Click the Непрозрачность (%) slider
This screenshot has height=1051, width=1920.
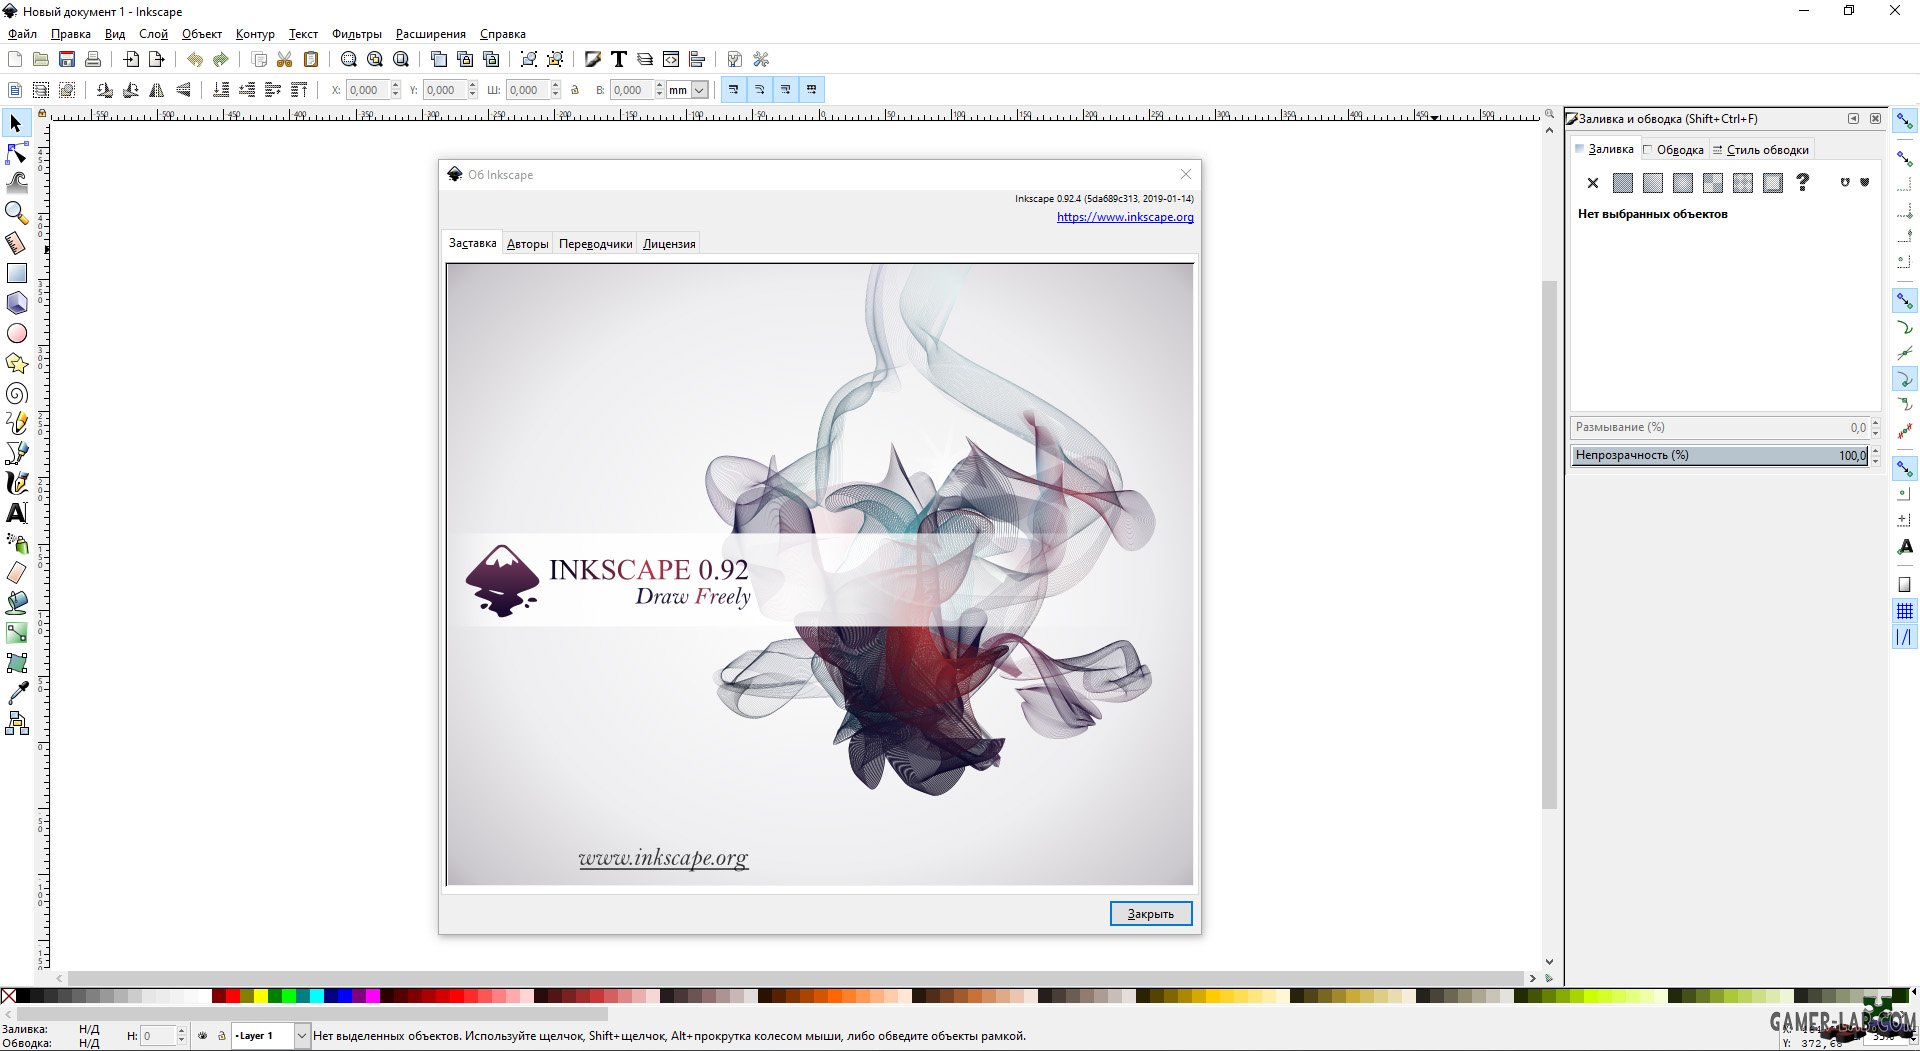(1719, 455)
